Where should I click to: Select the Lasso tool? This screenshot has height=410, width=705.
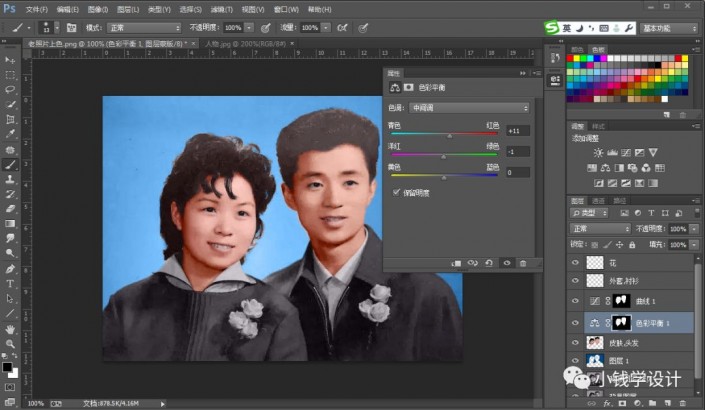click(x=10, y=89)
